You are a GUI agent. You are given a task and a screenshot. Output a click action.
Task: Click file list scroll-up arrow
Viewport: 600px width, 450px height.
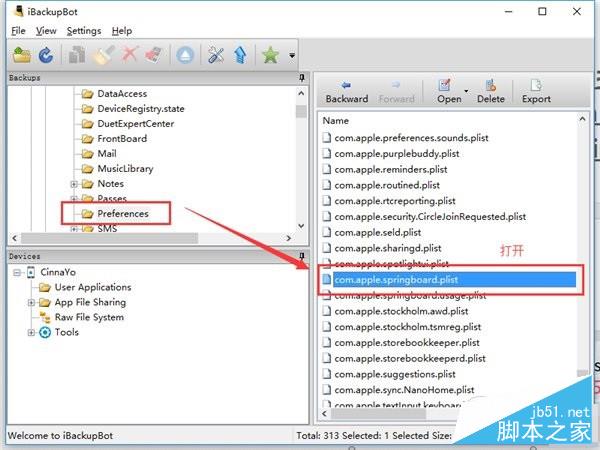pyautogui.click(x=582, y=119)
